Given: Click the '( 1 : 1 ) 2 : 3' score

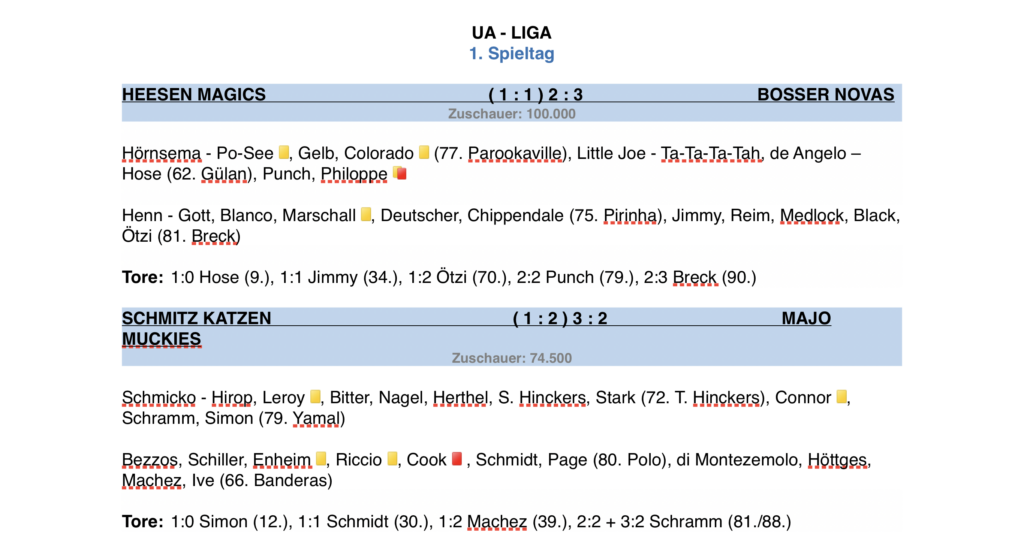Looking at the screenshot, I should click(x=535, y=95).
